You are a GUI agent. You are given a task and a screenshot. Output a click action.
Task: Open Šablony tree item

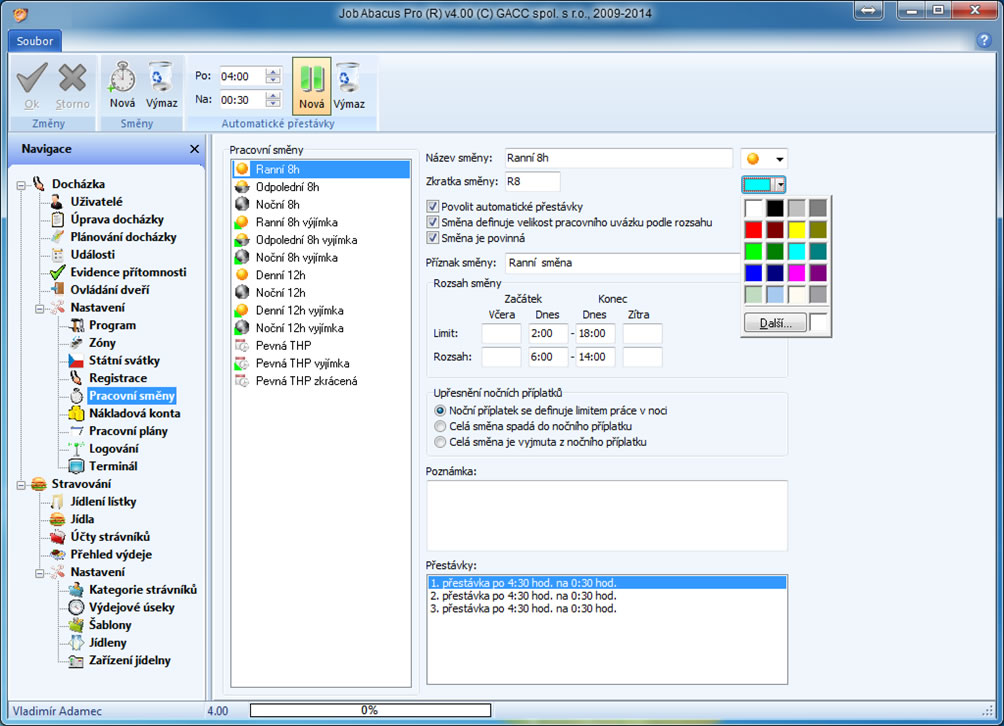point(110,625)
